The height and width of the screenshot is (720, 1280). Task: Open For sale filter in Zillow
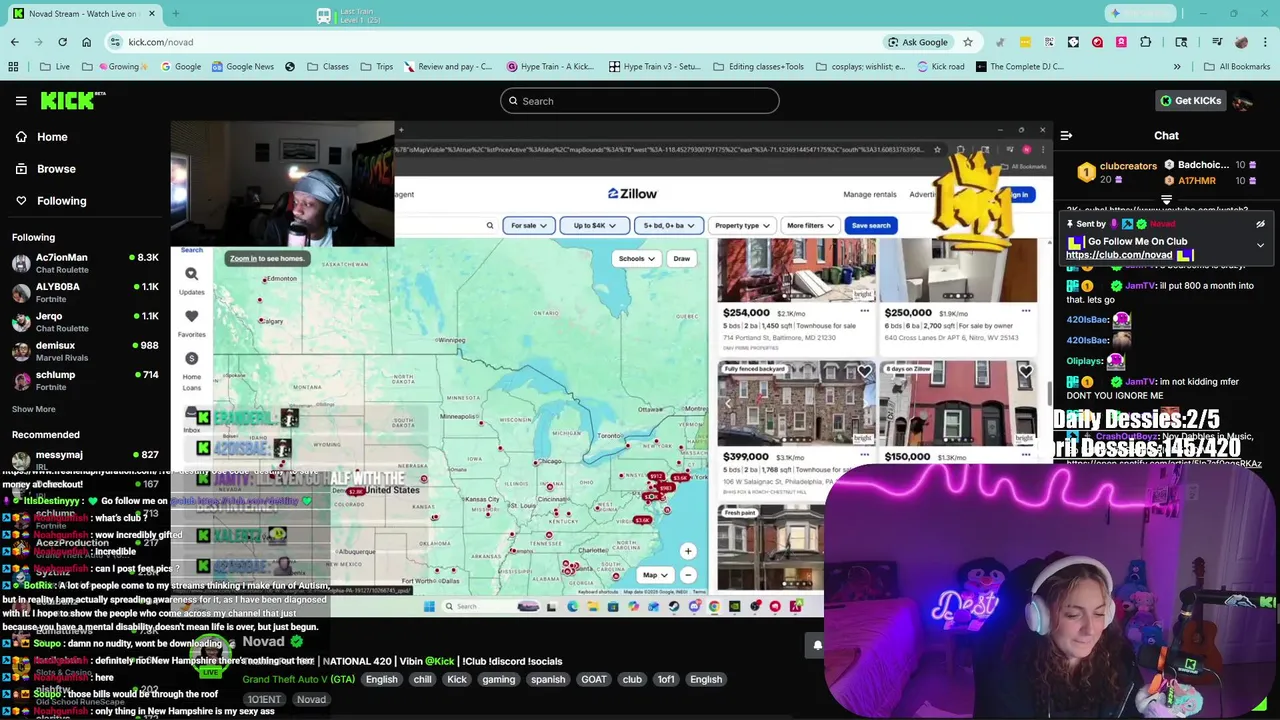coord(529,225)
